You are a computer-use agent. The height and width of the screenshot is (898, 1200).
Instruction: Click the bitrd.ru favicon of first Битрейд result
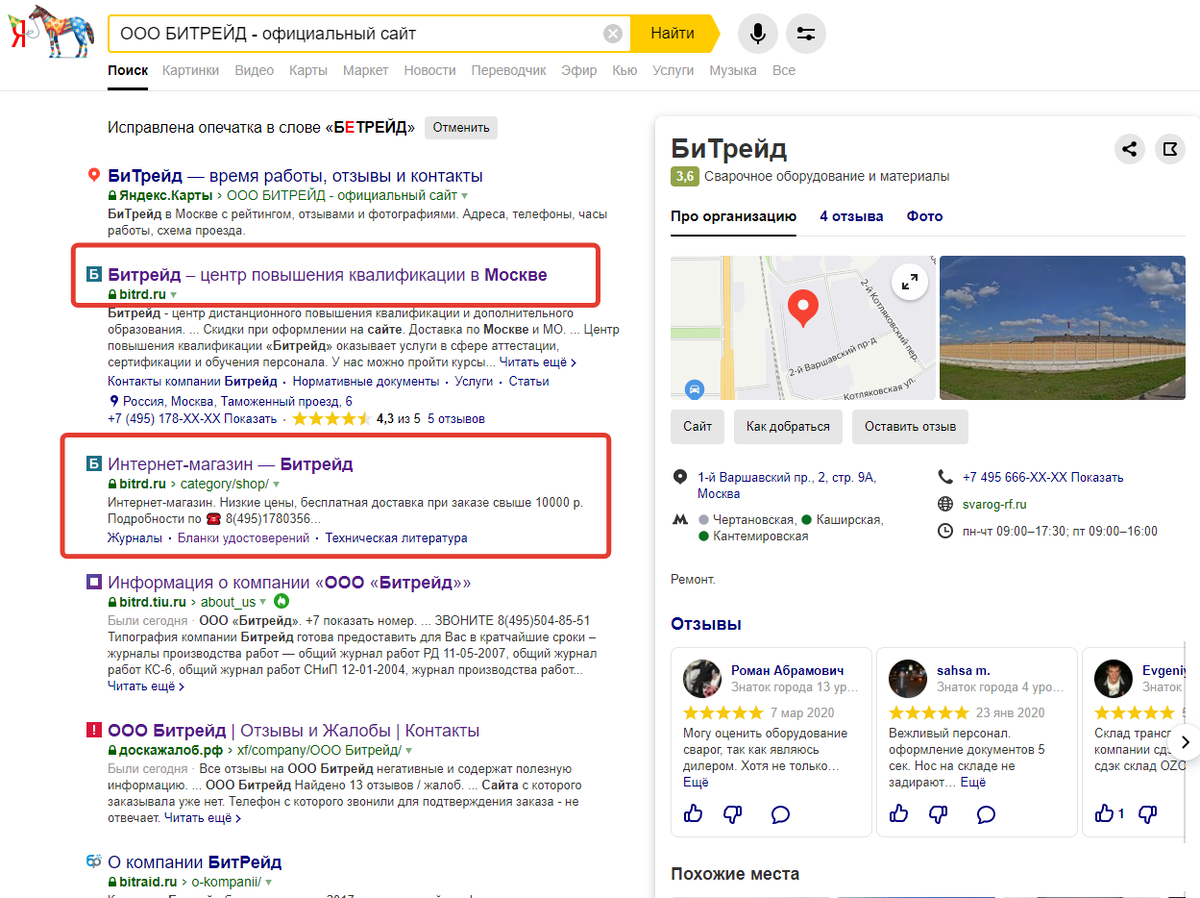click(94, 275)
